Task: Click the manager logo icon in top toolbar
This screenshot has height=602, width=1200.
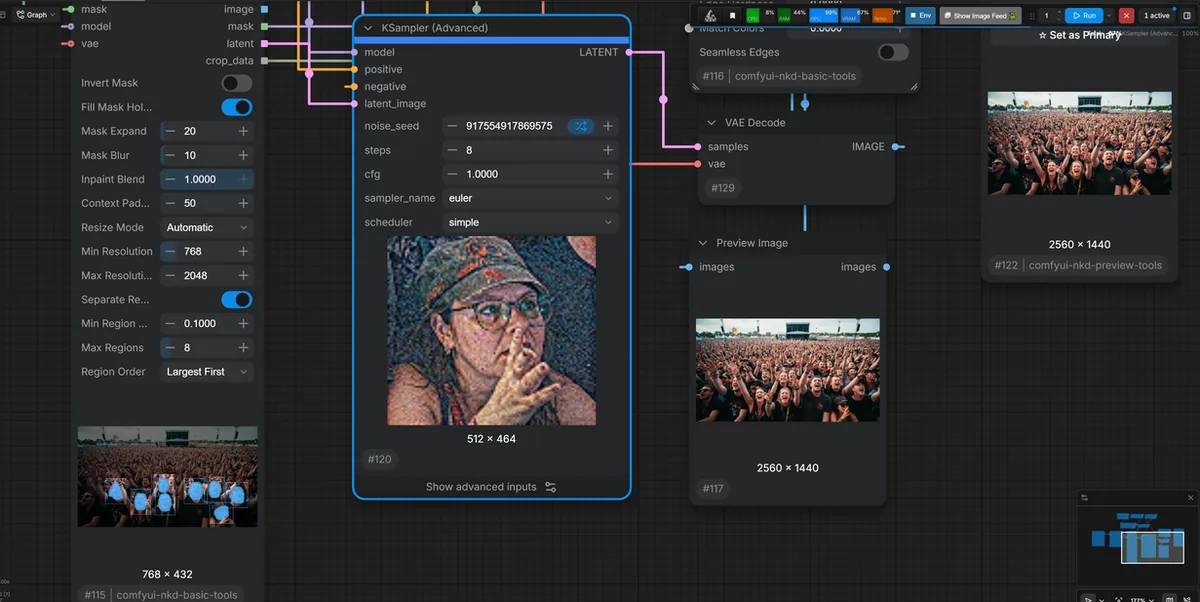Action: 709,16
